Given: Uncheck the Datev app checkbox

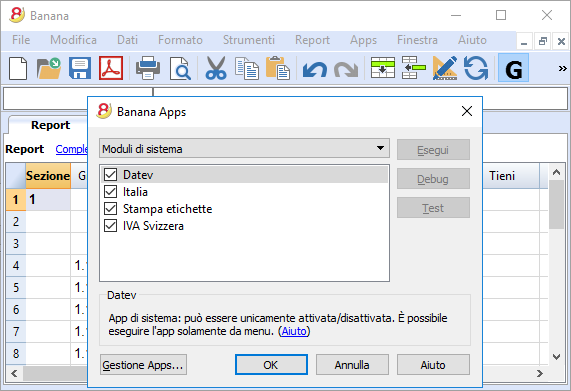Looking at the screenshot, I should pos(110,174).
